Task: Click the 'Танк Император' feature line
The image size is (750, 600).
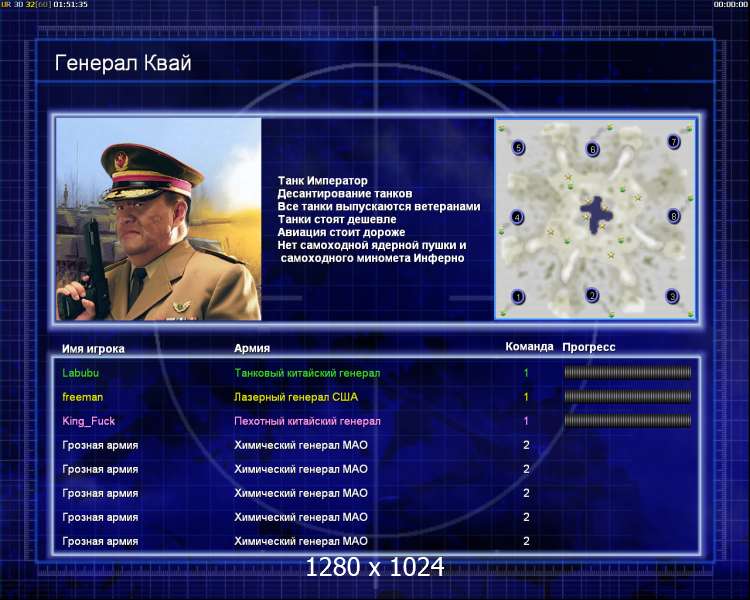Action: [x=322, y=181]
